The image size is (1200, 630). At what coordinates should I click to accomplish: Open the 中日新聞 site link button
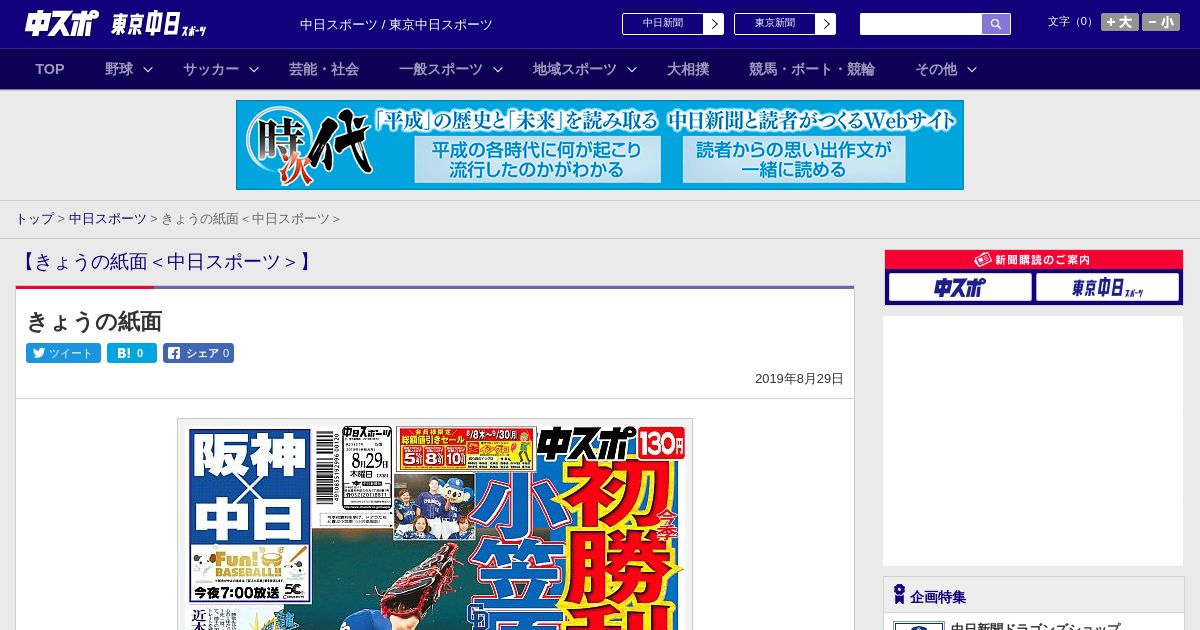(663, 24)
